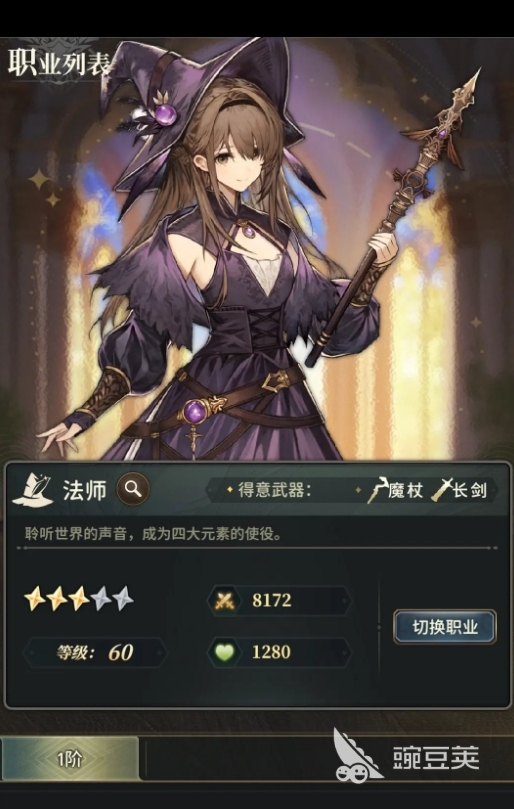Screen dimensions: 514x809
Task: Tap the 职业列表 header title
Action: [59, 63]
